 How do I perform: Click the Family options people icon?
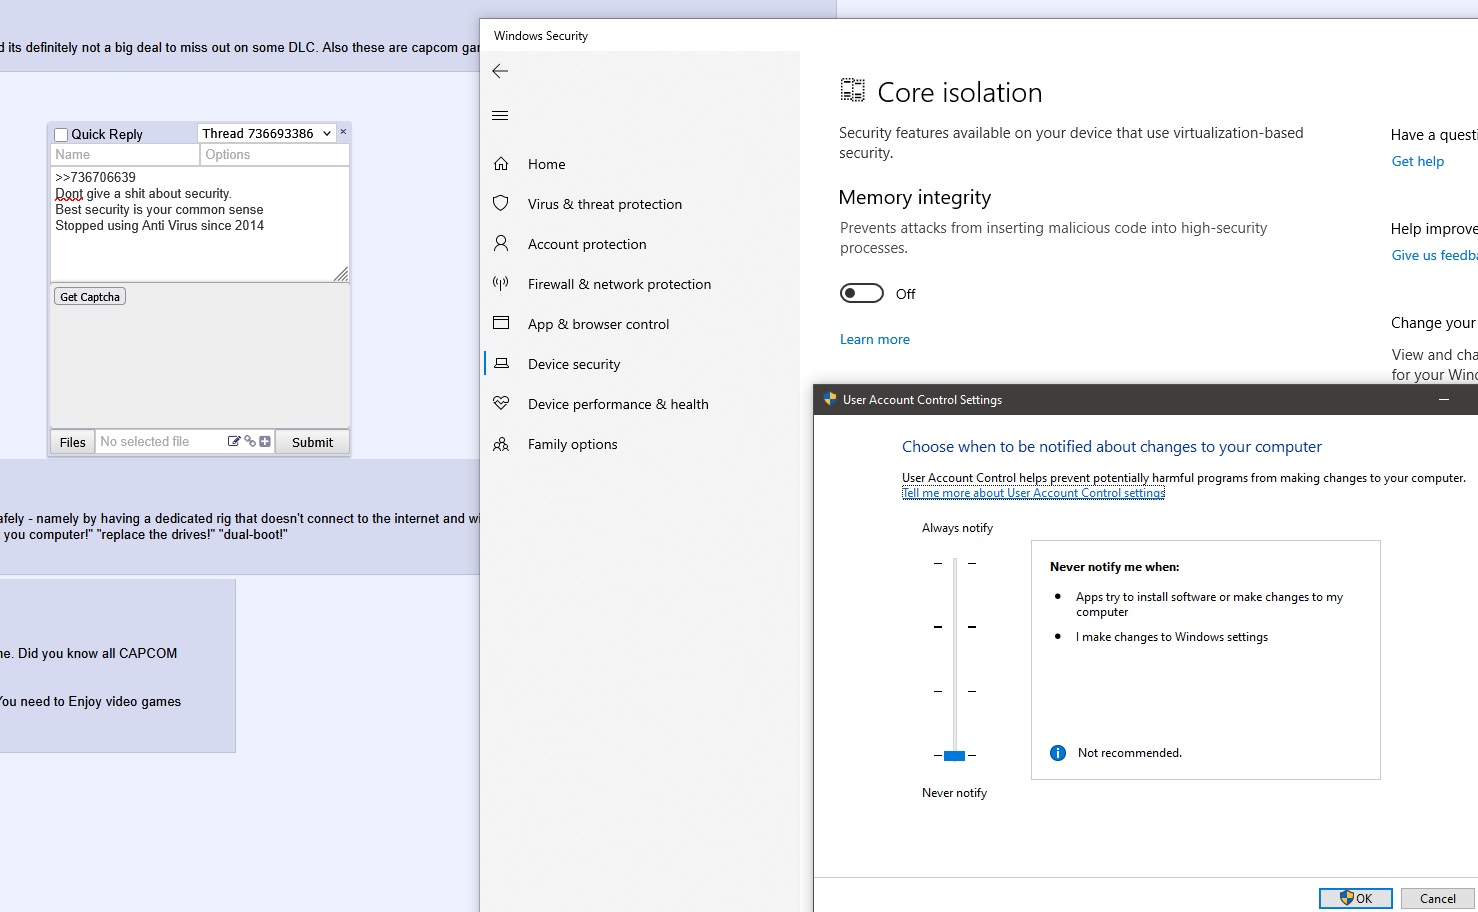(501, 444)
